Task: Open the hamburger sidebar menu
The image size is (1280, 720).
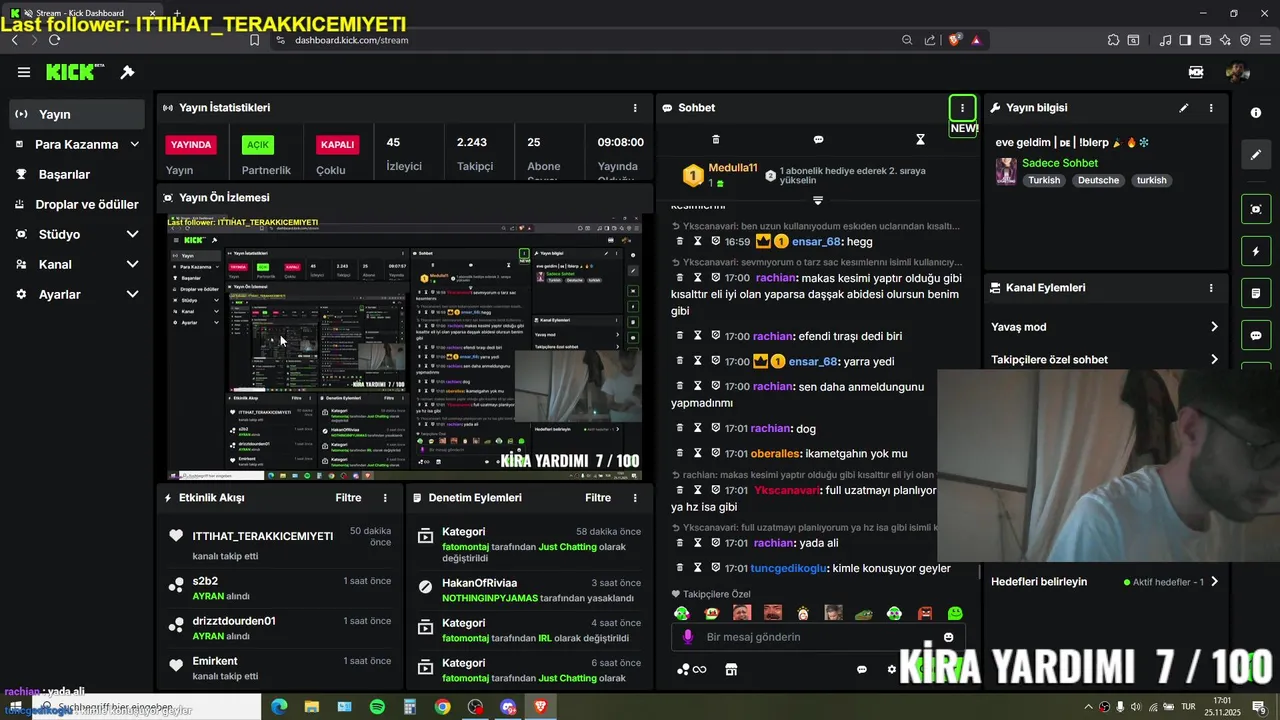Action: click(x=24, y=72)
